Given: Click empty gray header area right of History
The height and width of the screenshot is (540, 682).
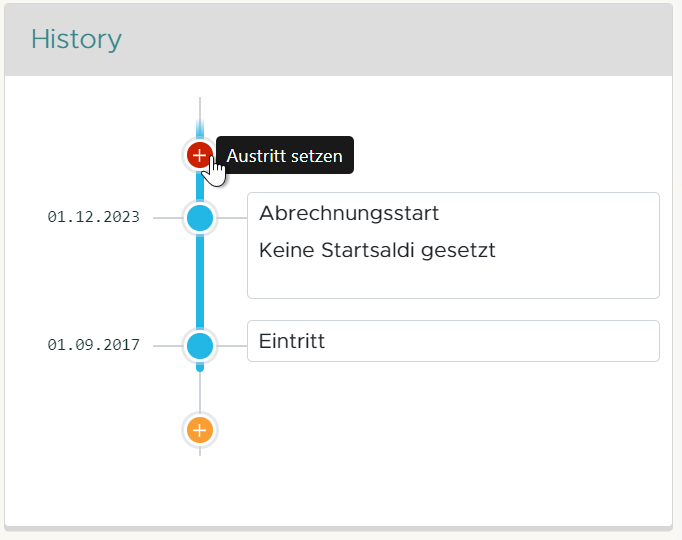Looking at the screenshot, I should coord(400,40).
